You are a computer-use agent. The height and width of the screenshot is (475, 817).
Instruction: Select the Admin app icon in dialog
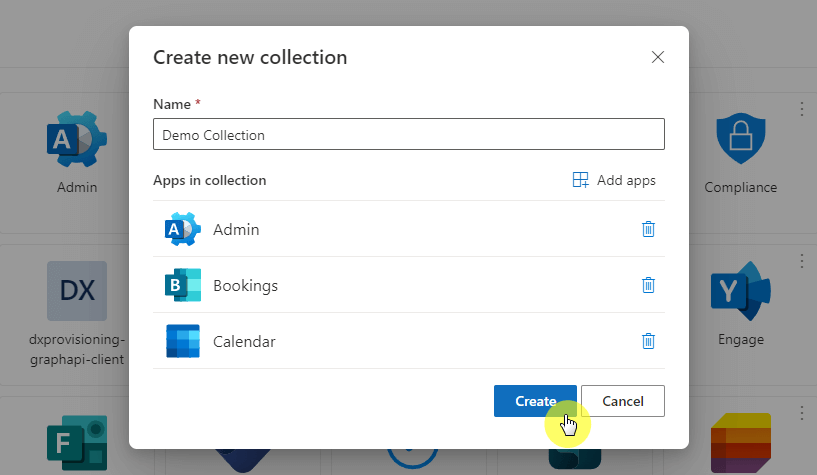pos(182,229)
